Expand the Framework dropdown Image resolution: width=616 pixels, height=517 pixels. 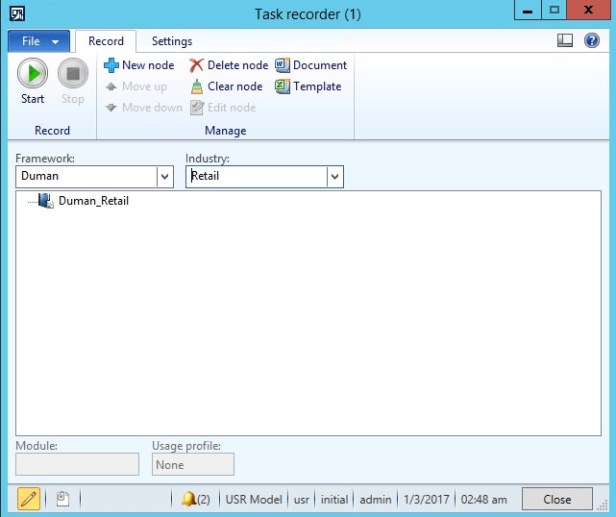click(165, 176)
